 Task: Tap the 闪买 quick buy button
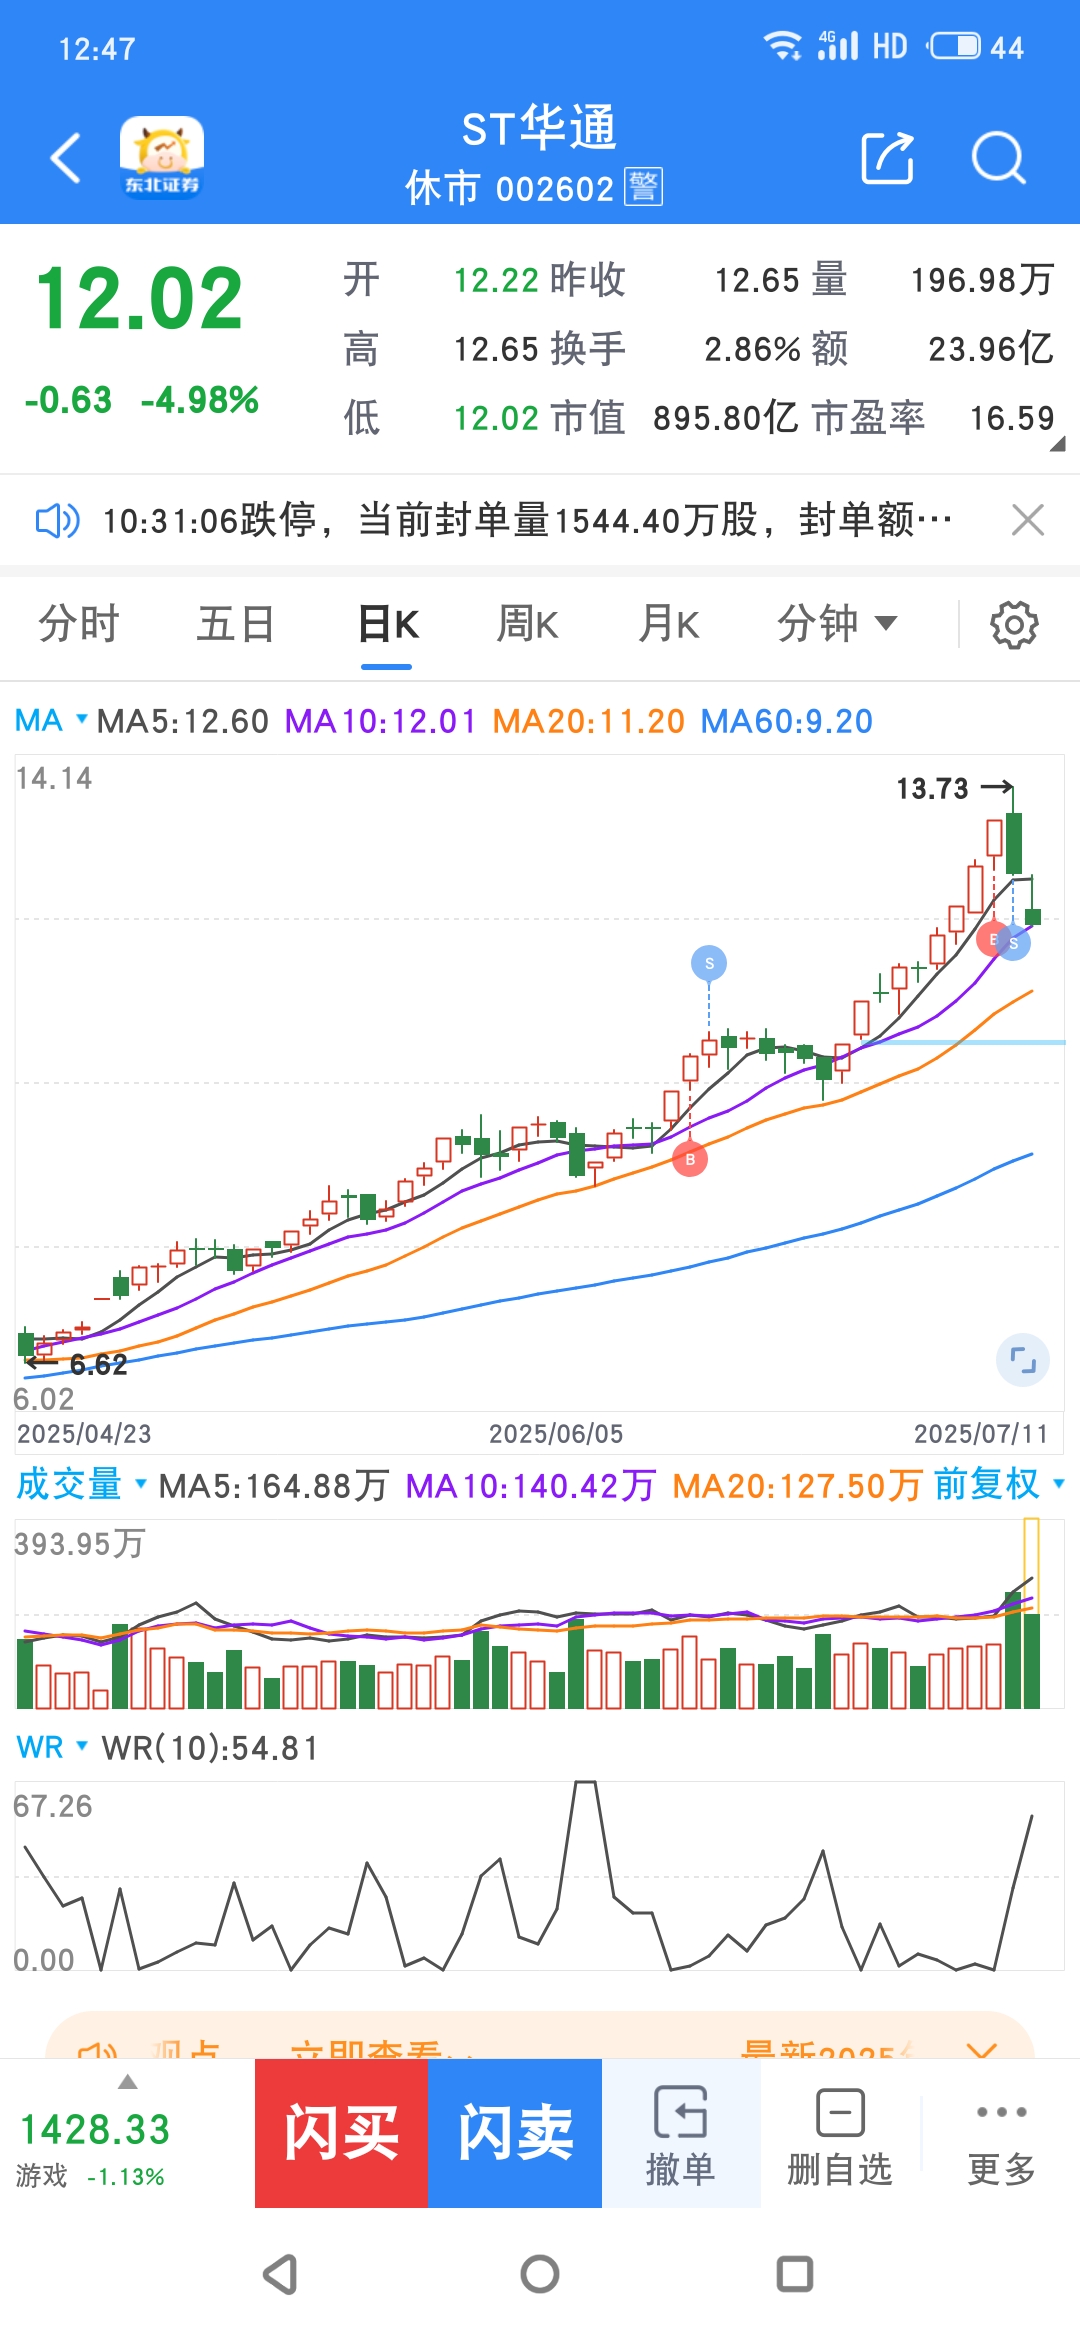(341, 2133)
